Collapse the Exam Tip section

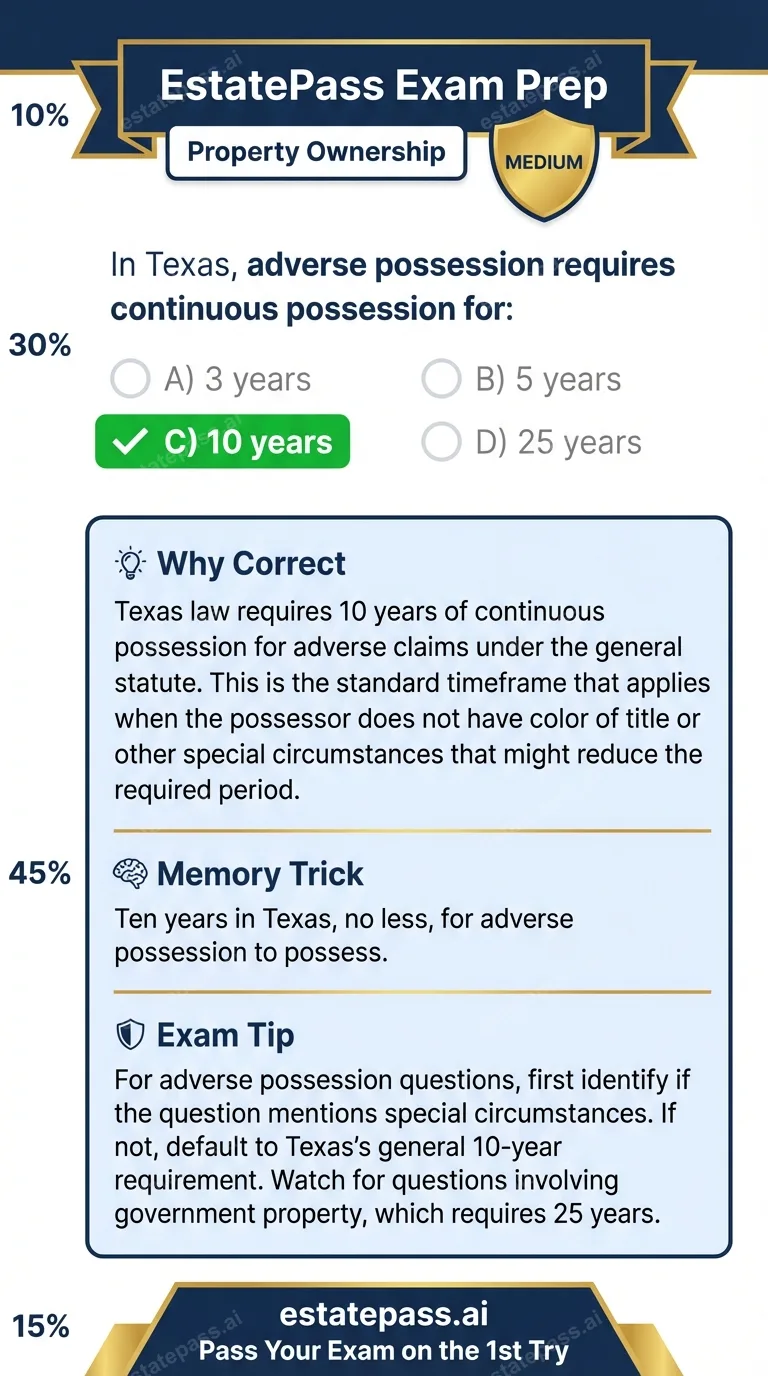pos(224,1035)
